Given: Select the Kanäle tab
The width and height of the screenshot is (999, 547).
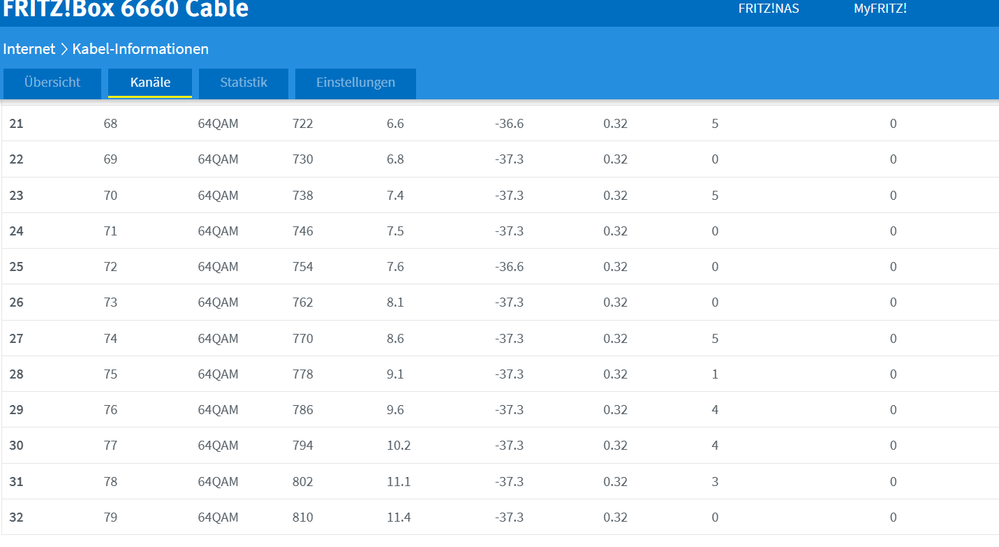Looking at the screenshot, I should point(150,83).
